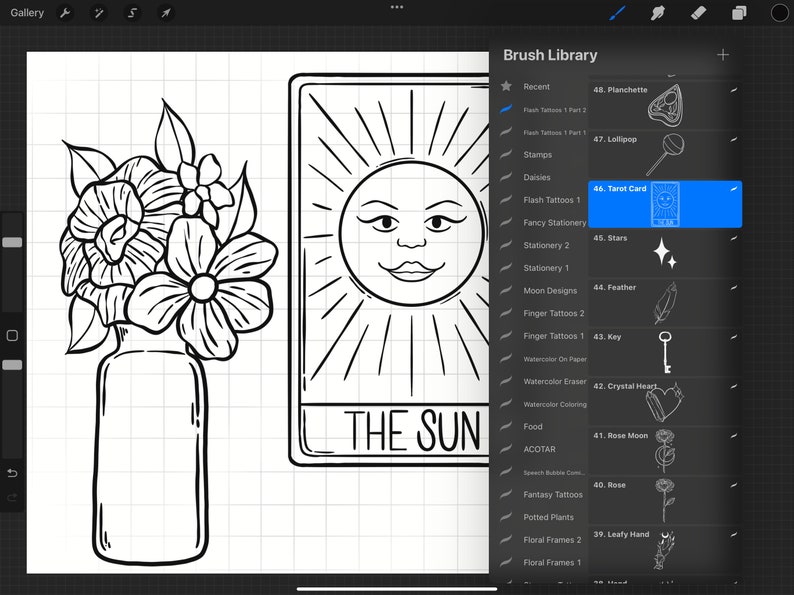Choose the 44. Feather brush
The width and height of the screenshot is (794, 595).
click(665, 302)
